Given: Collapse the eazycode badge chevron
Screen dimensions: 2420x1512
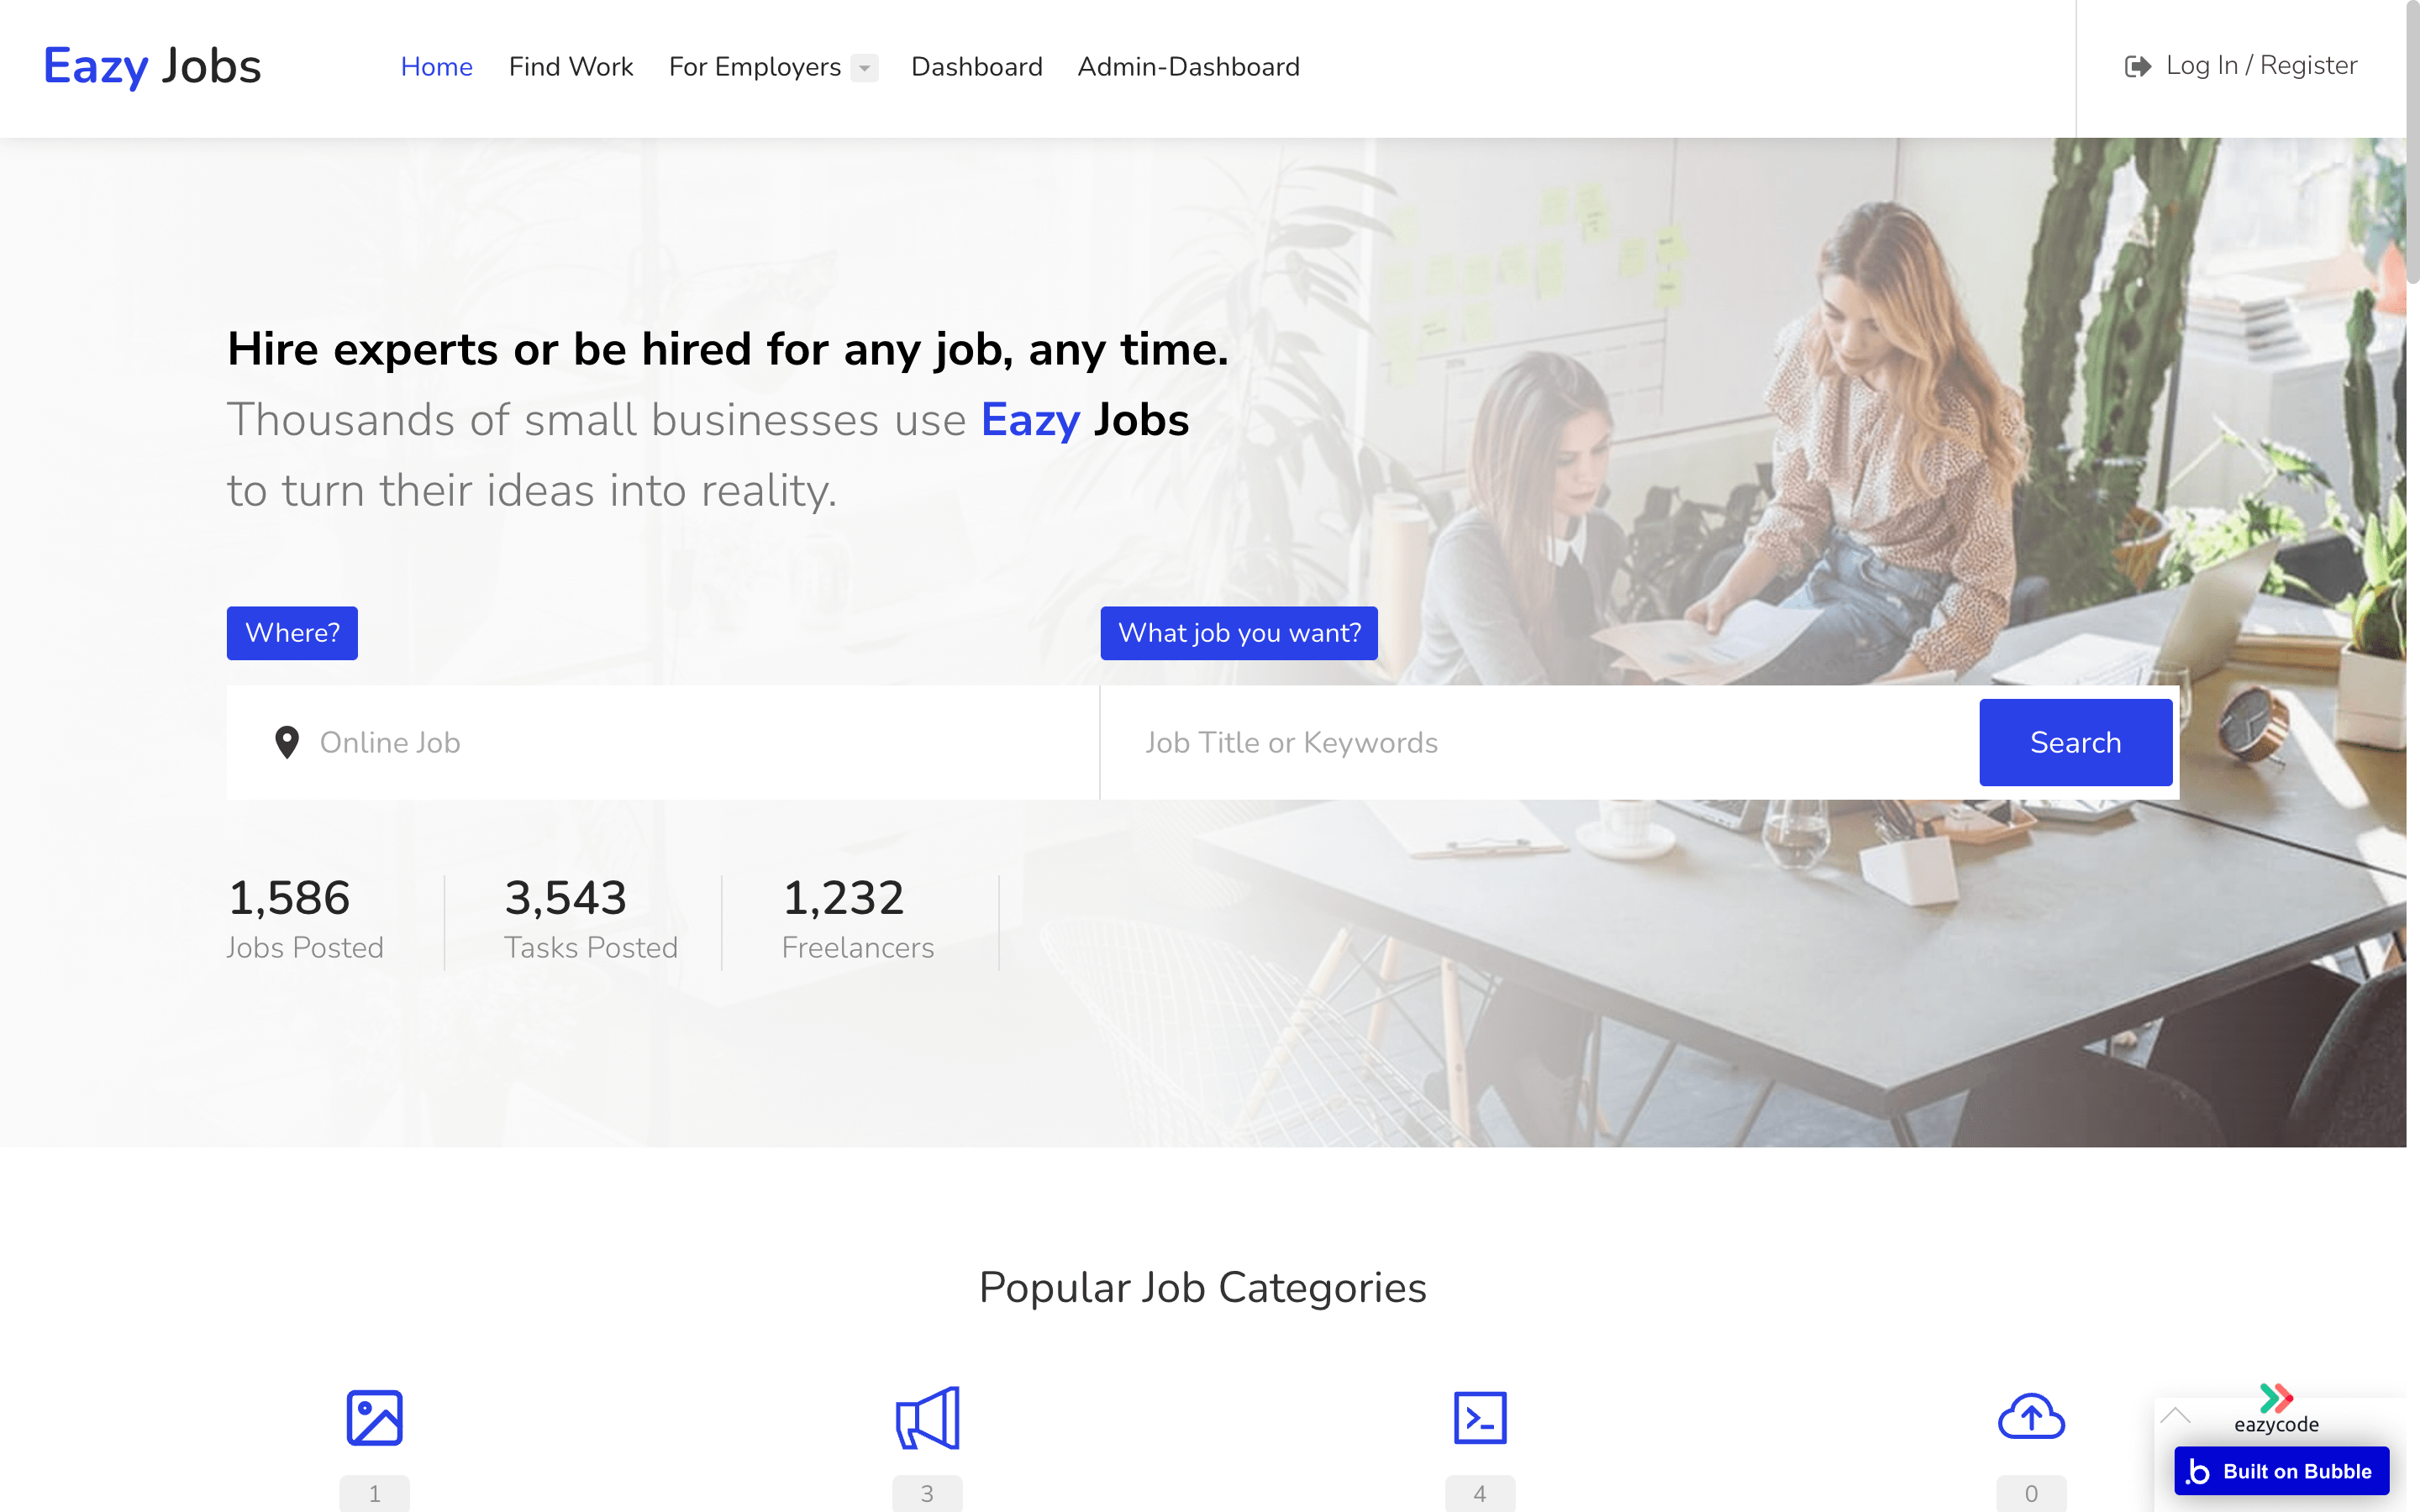Looking at the screenshot, I should click(x=2175, y=1415).
